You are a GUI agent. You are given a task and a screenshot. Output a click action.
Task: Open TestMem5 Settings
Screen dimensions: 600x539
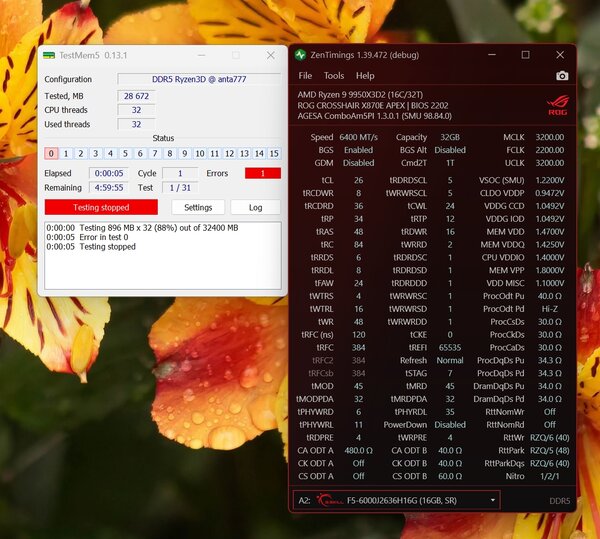click(x=198, y=207)
